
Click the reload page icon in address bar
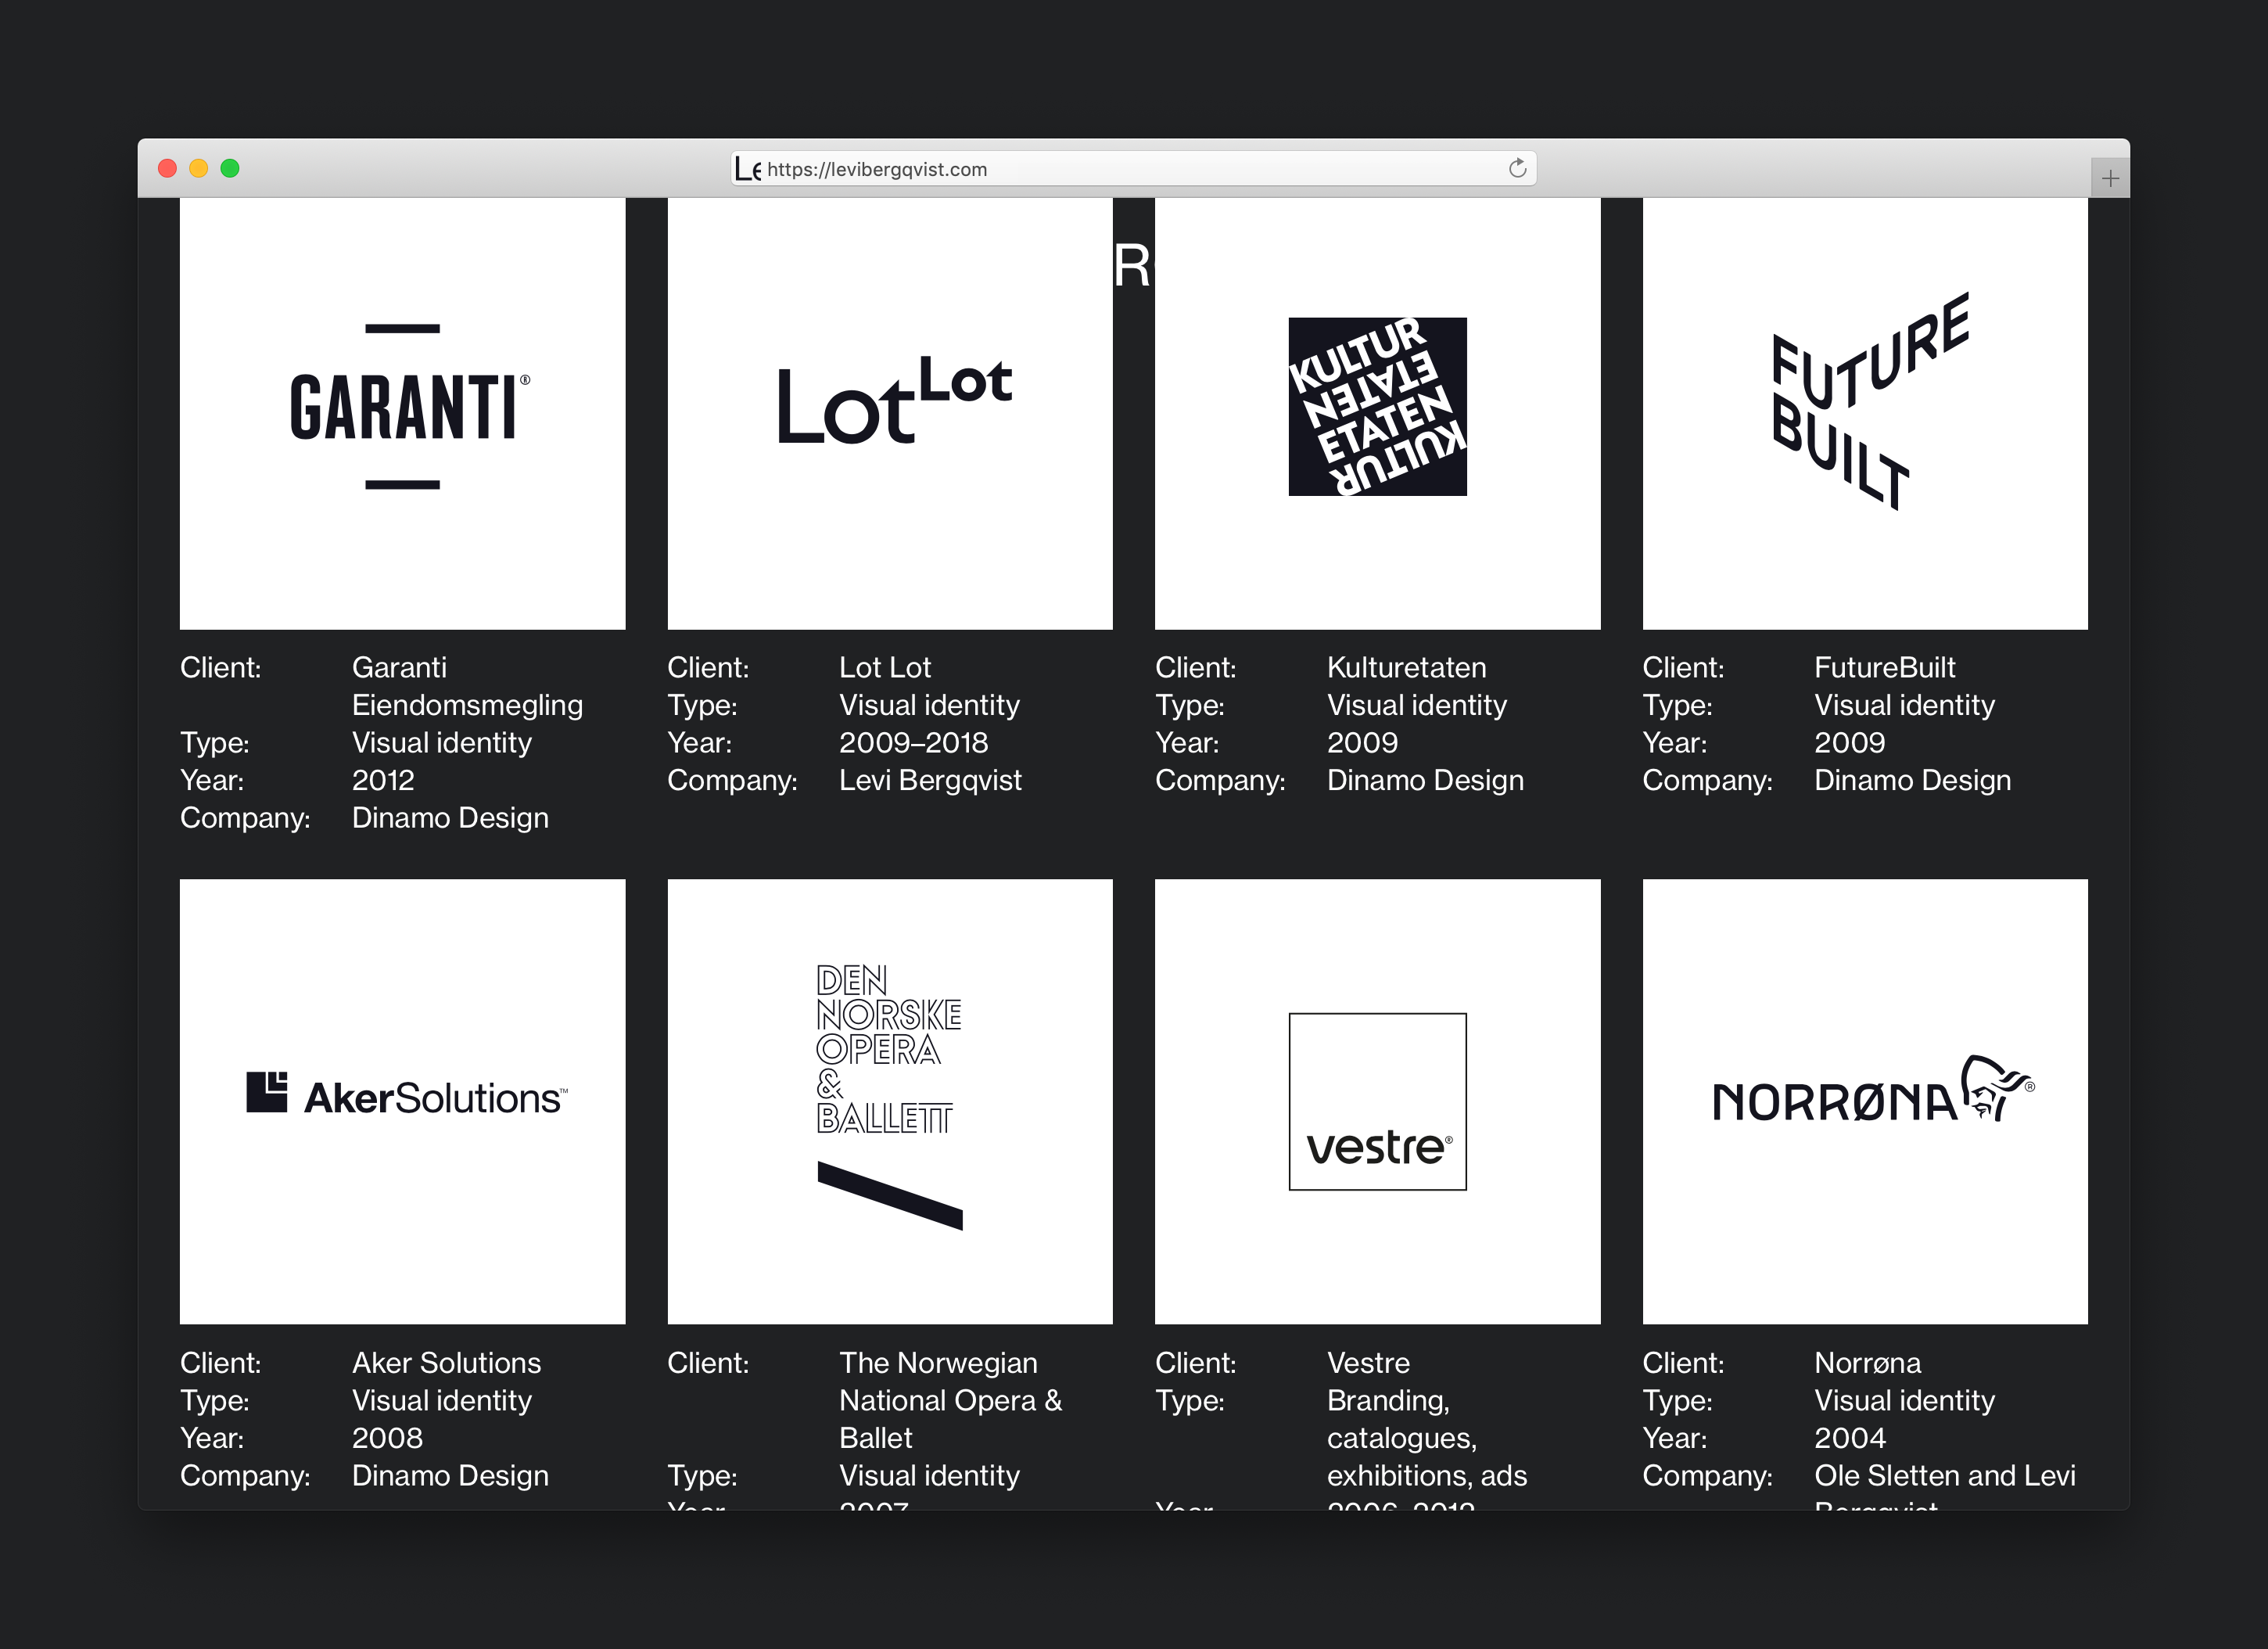pos(1517,168)
